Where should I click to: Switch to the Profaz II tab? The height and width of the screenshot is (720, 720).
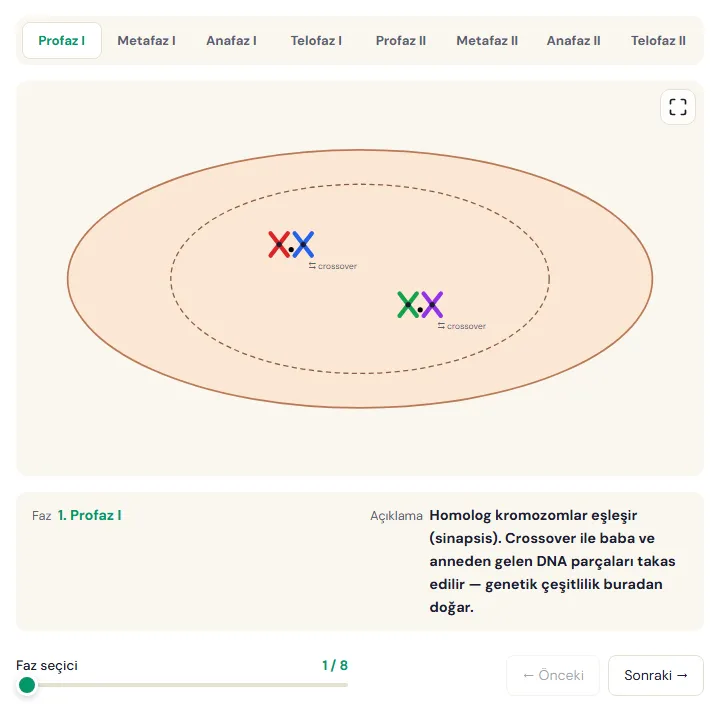click(401, 40)
